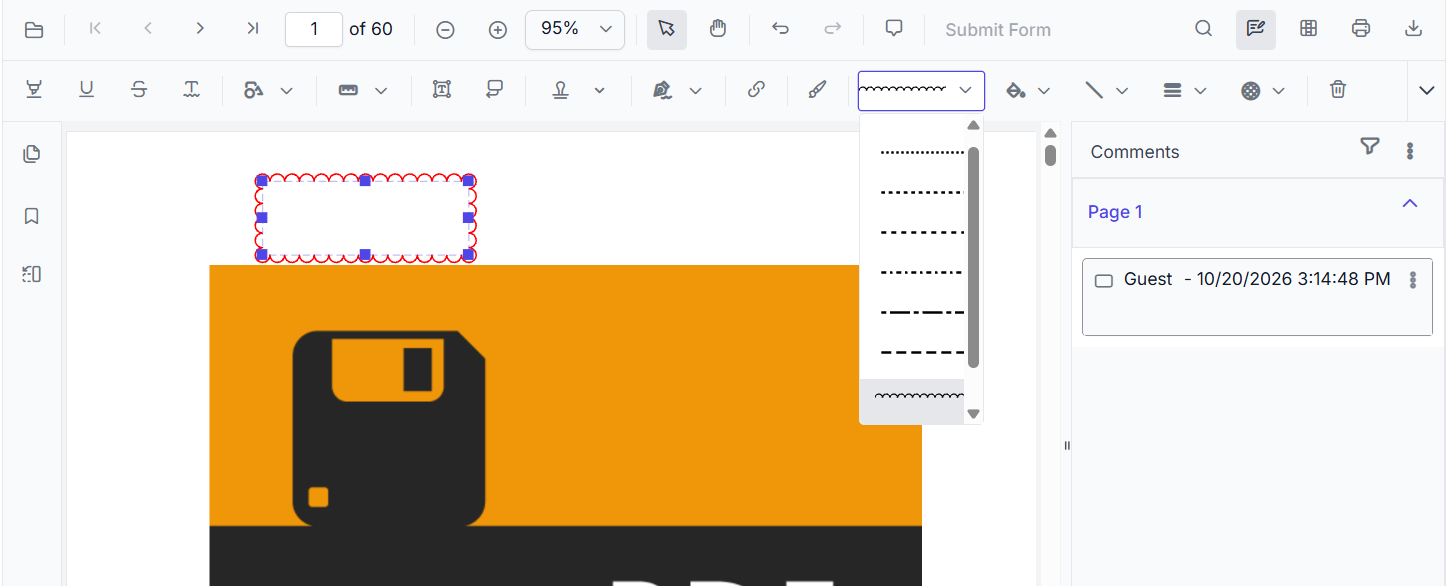The width and height of the screenshot is (1446, 586).
Task: Open the border style combo box
Action: coord(921,90)
